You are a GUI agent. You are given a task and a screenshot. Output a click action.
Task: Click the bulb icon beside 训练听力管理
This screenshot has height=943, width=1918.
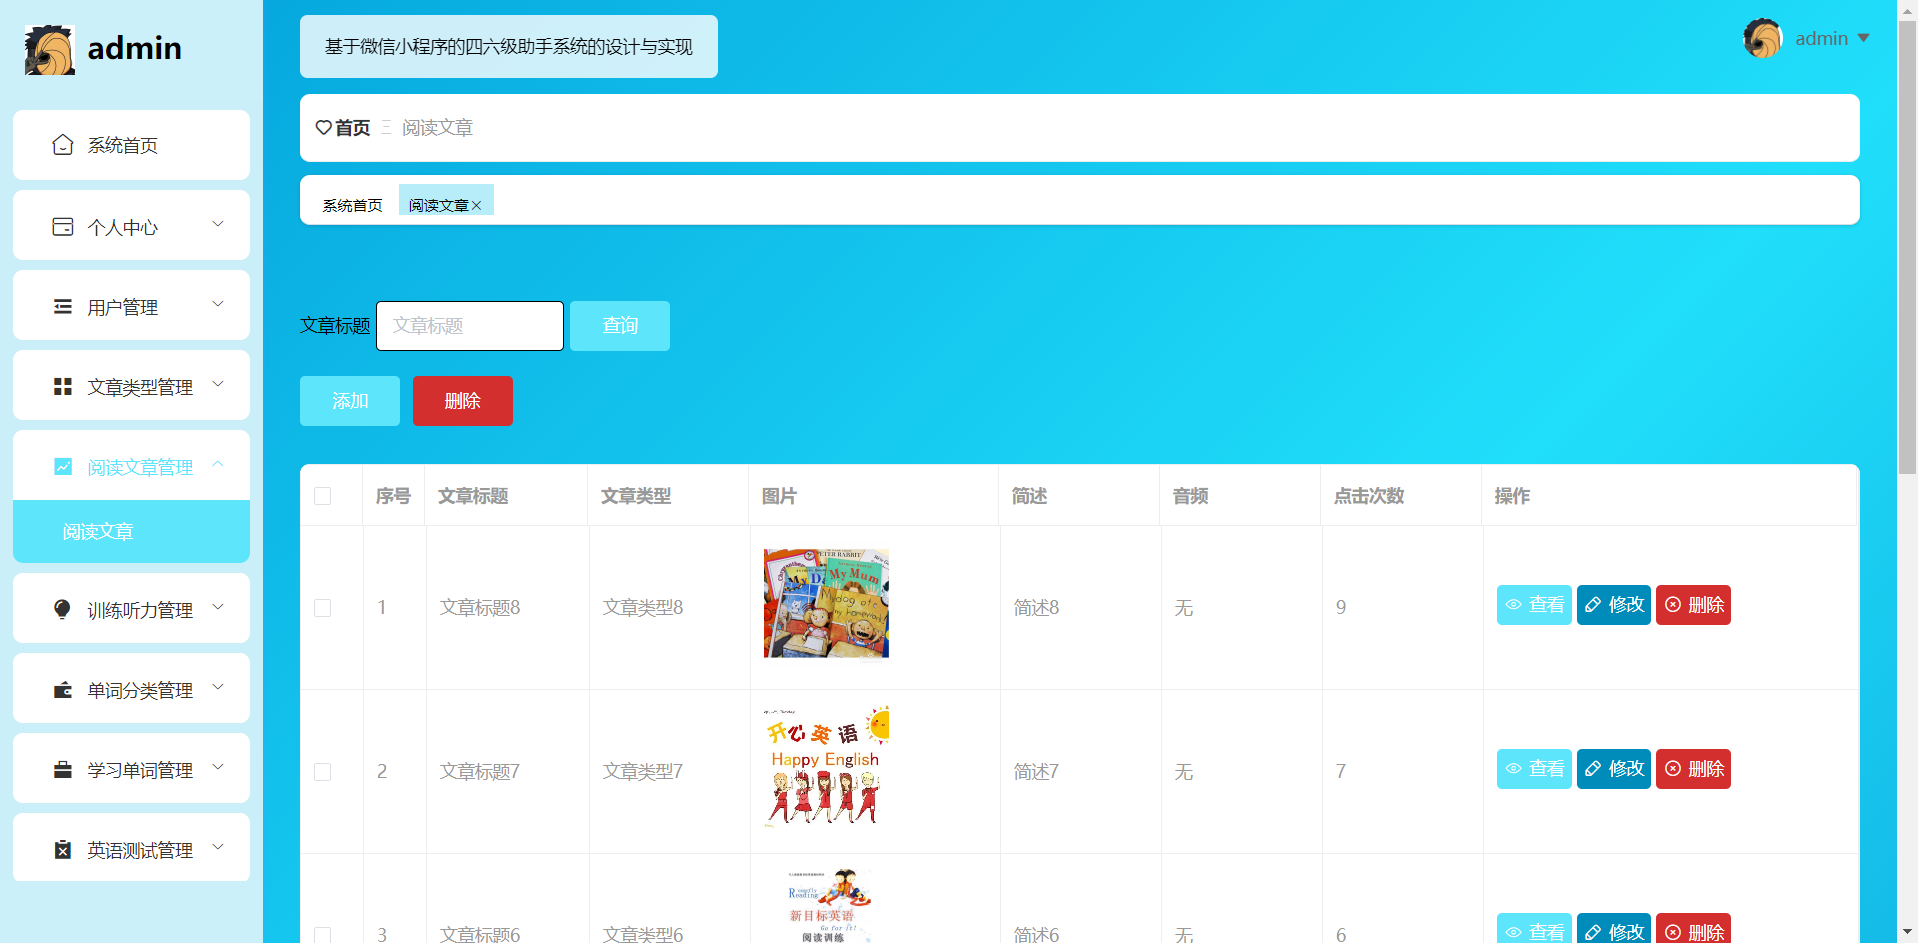click(62, 609)
